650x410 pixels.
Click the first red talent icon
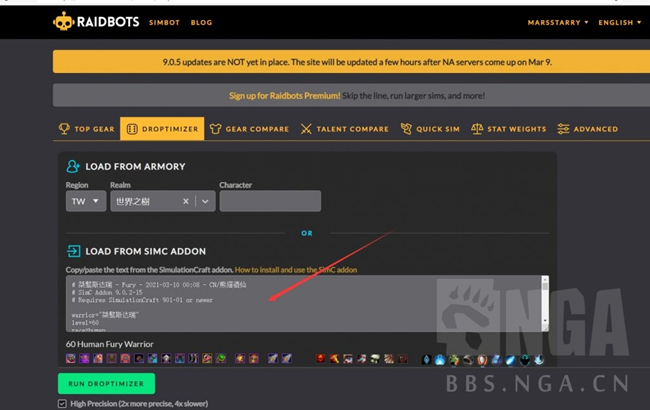pos(320,359)
